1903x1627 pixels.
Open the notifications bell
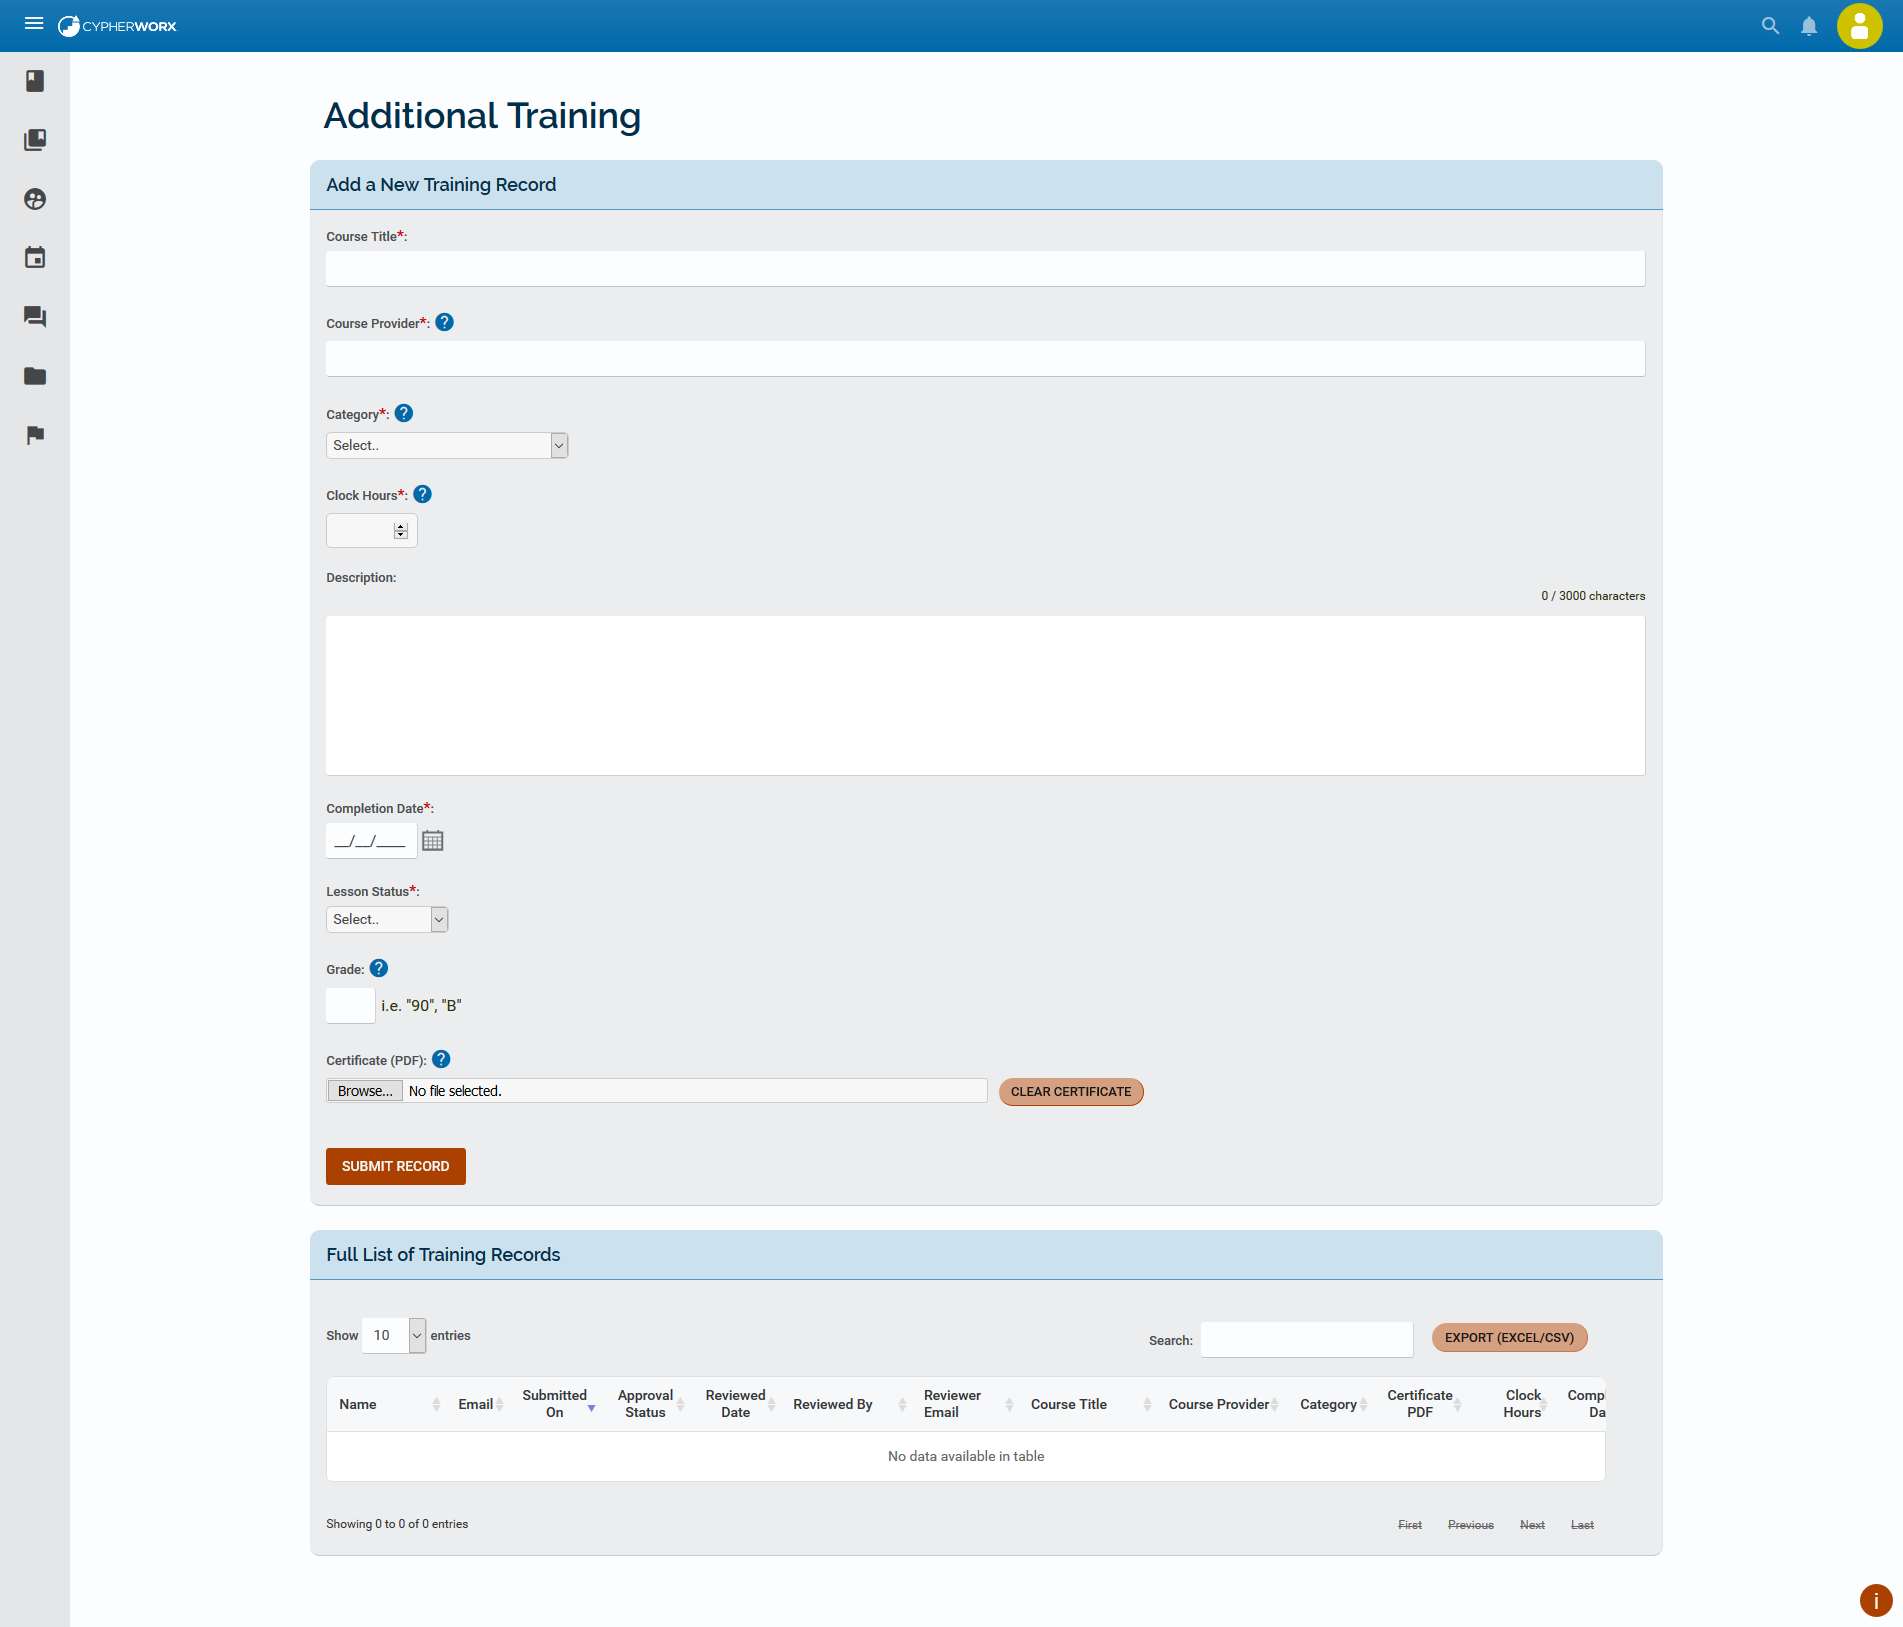pyautogui.click(x=1809, y=25)
